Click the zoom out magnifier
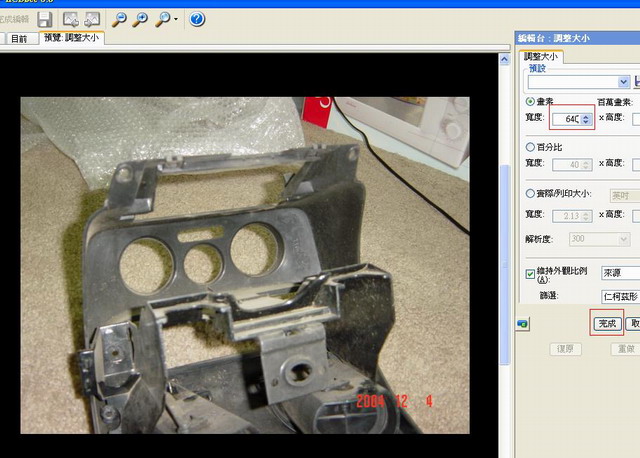 click(x=119, y=18)
